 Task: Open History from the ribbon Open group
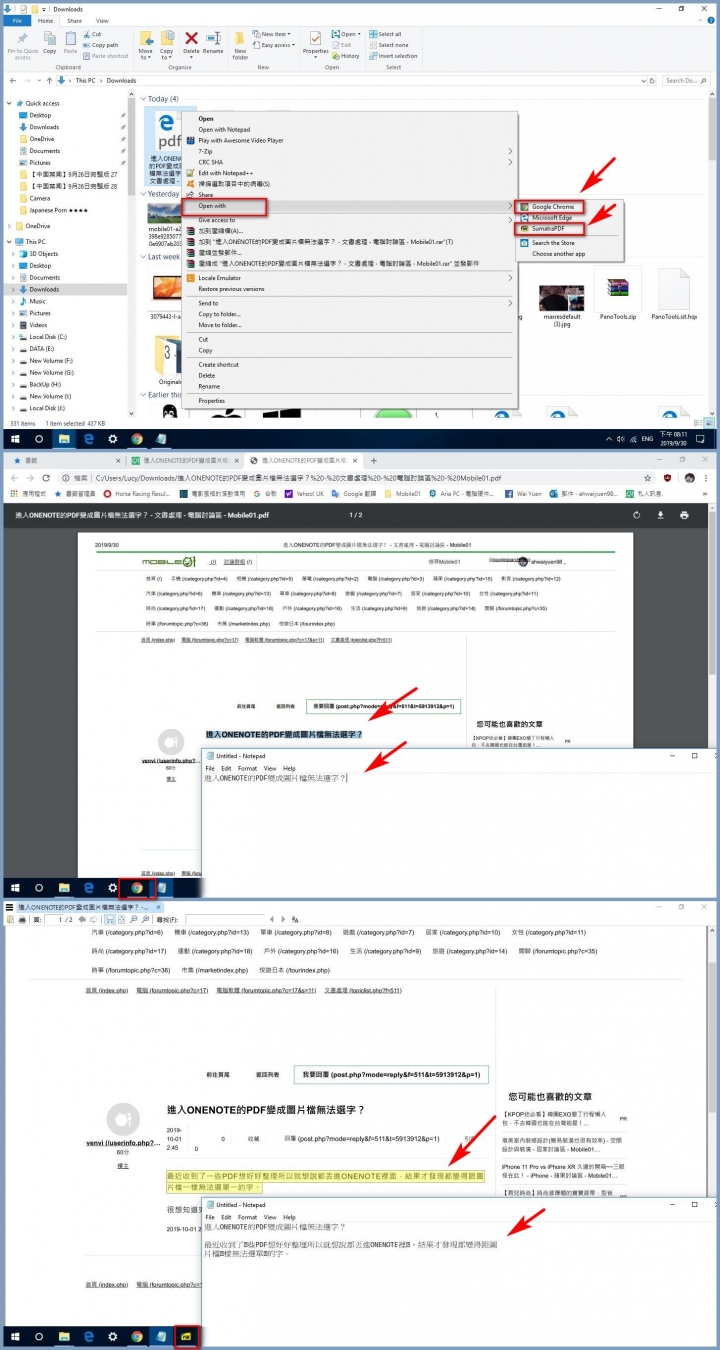347,56
